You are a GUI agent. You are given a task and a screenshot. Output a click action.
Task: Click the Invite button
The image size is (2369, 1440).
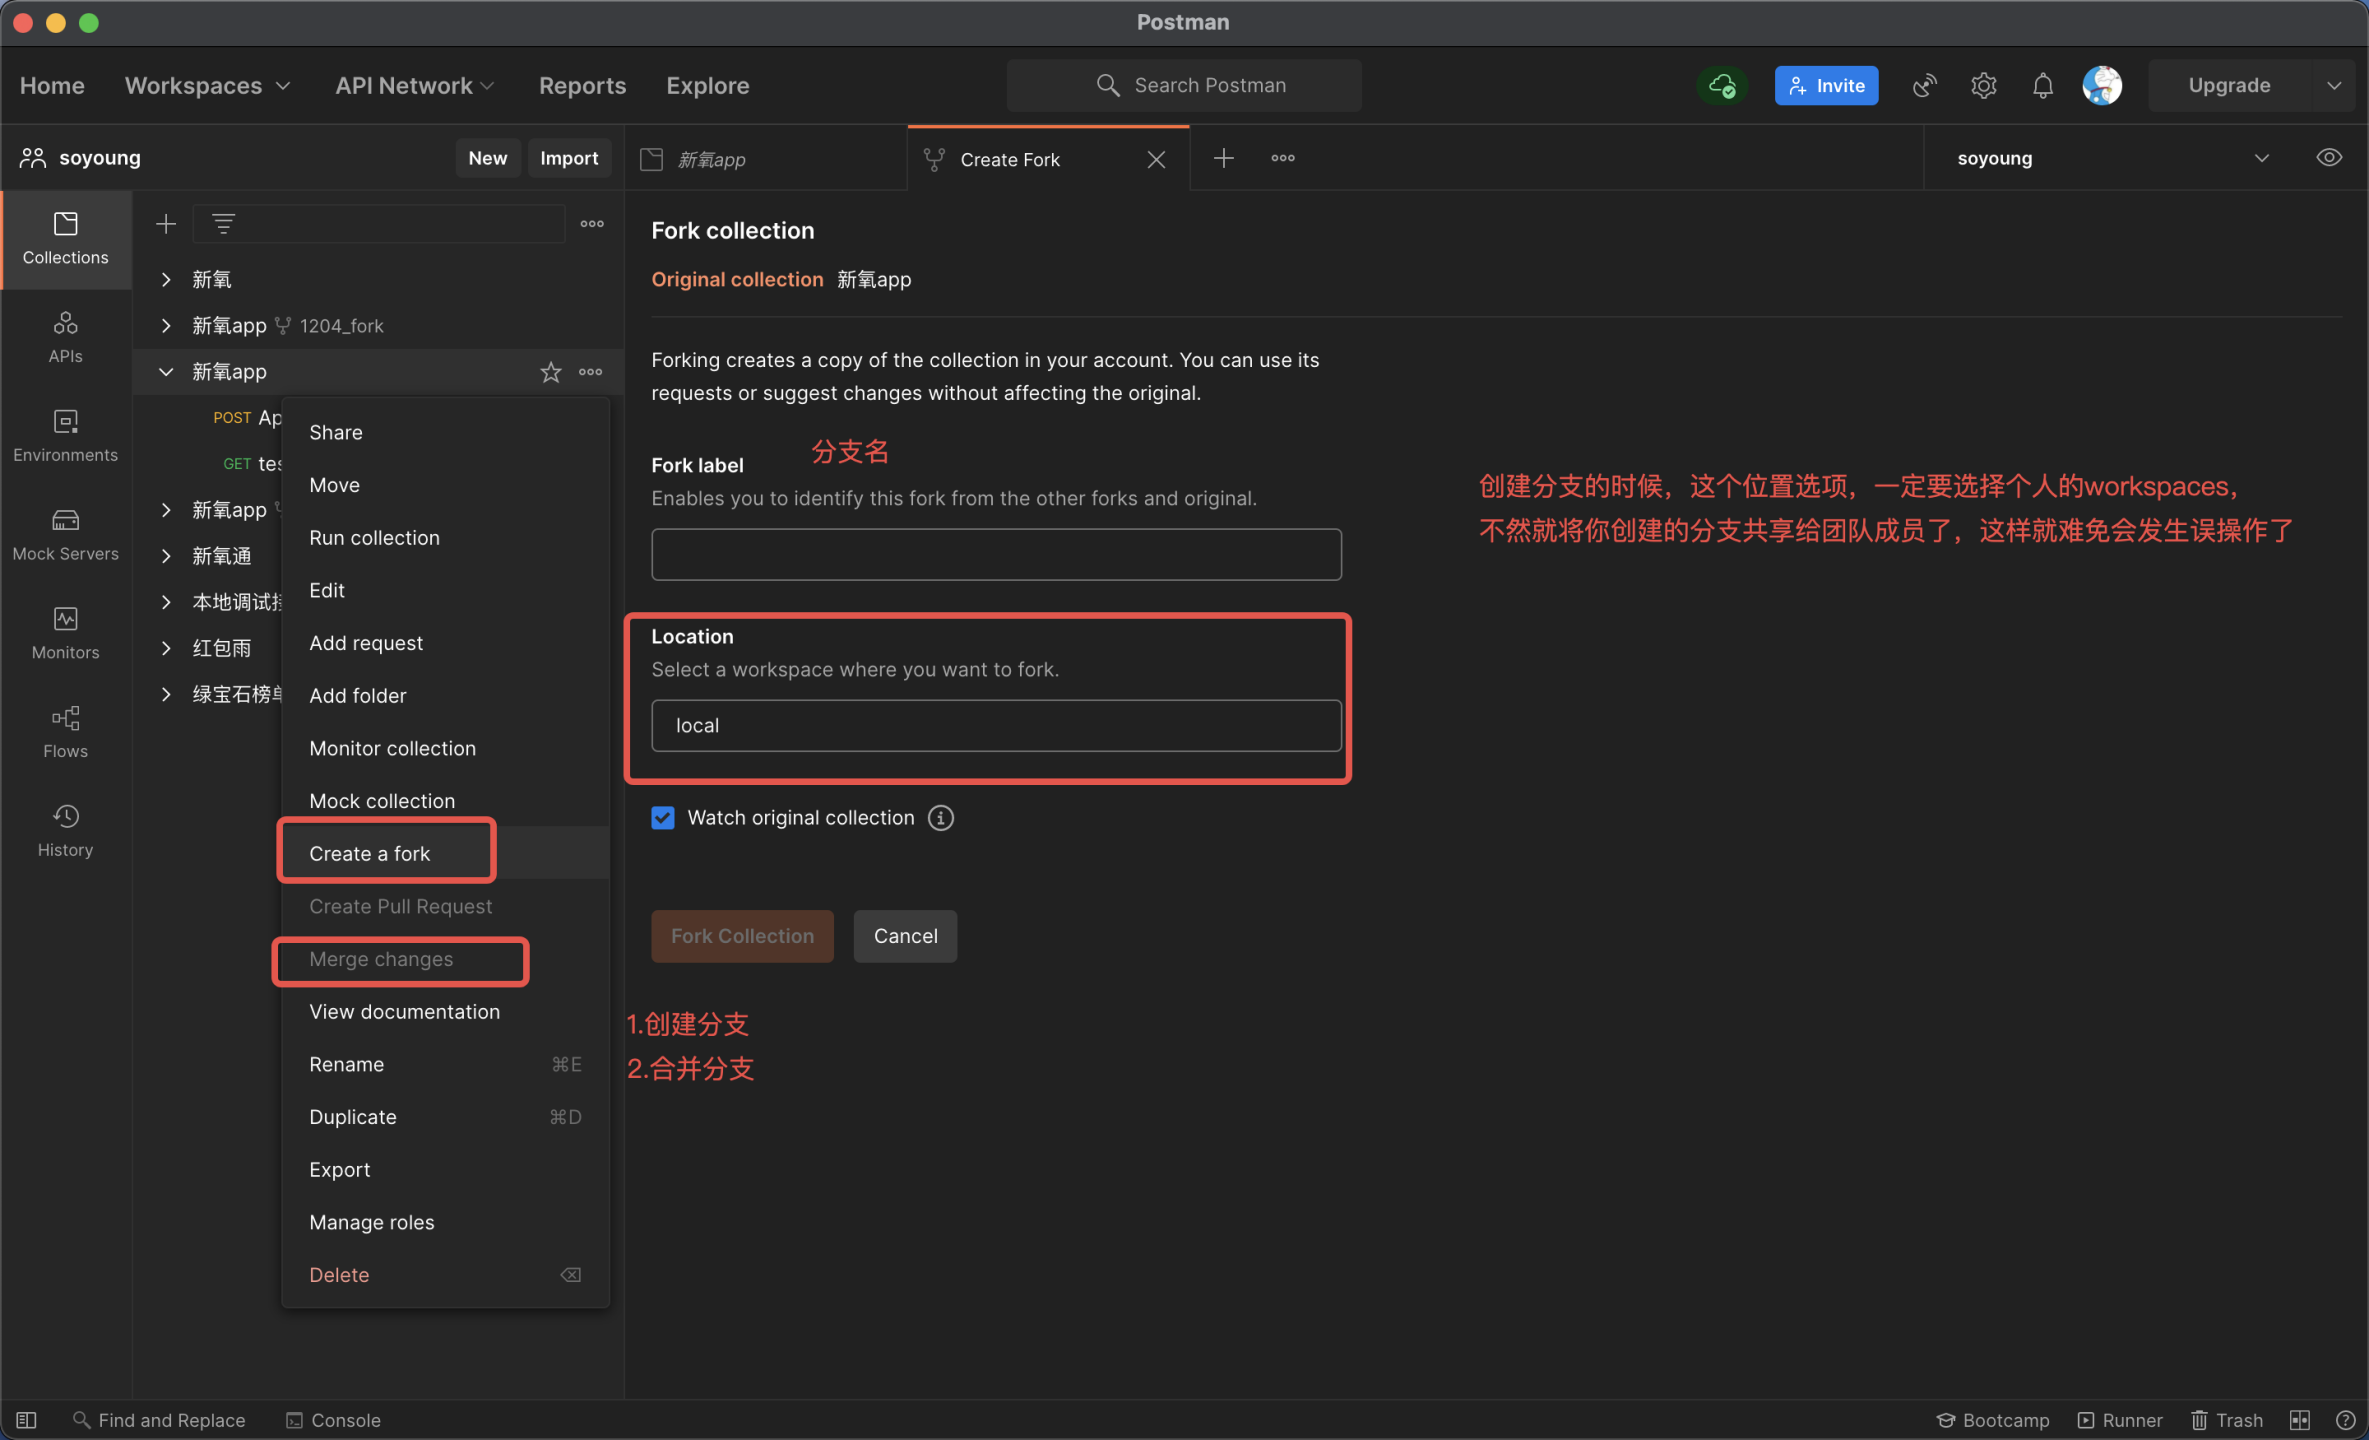point(1826,85)
